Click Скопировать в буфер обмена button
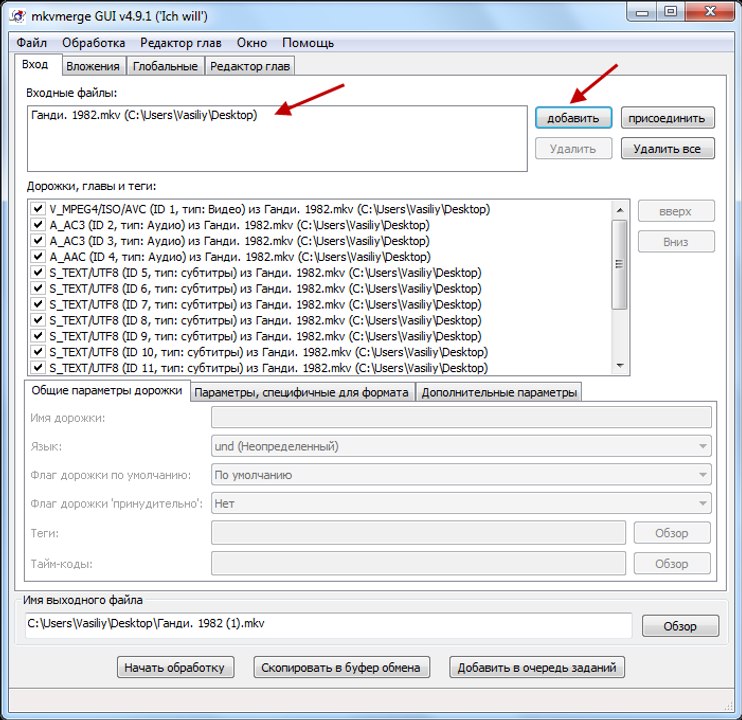This screenshot has width=742, height=720. coord(341,667)
